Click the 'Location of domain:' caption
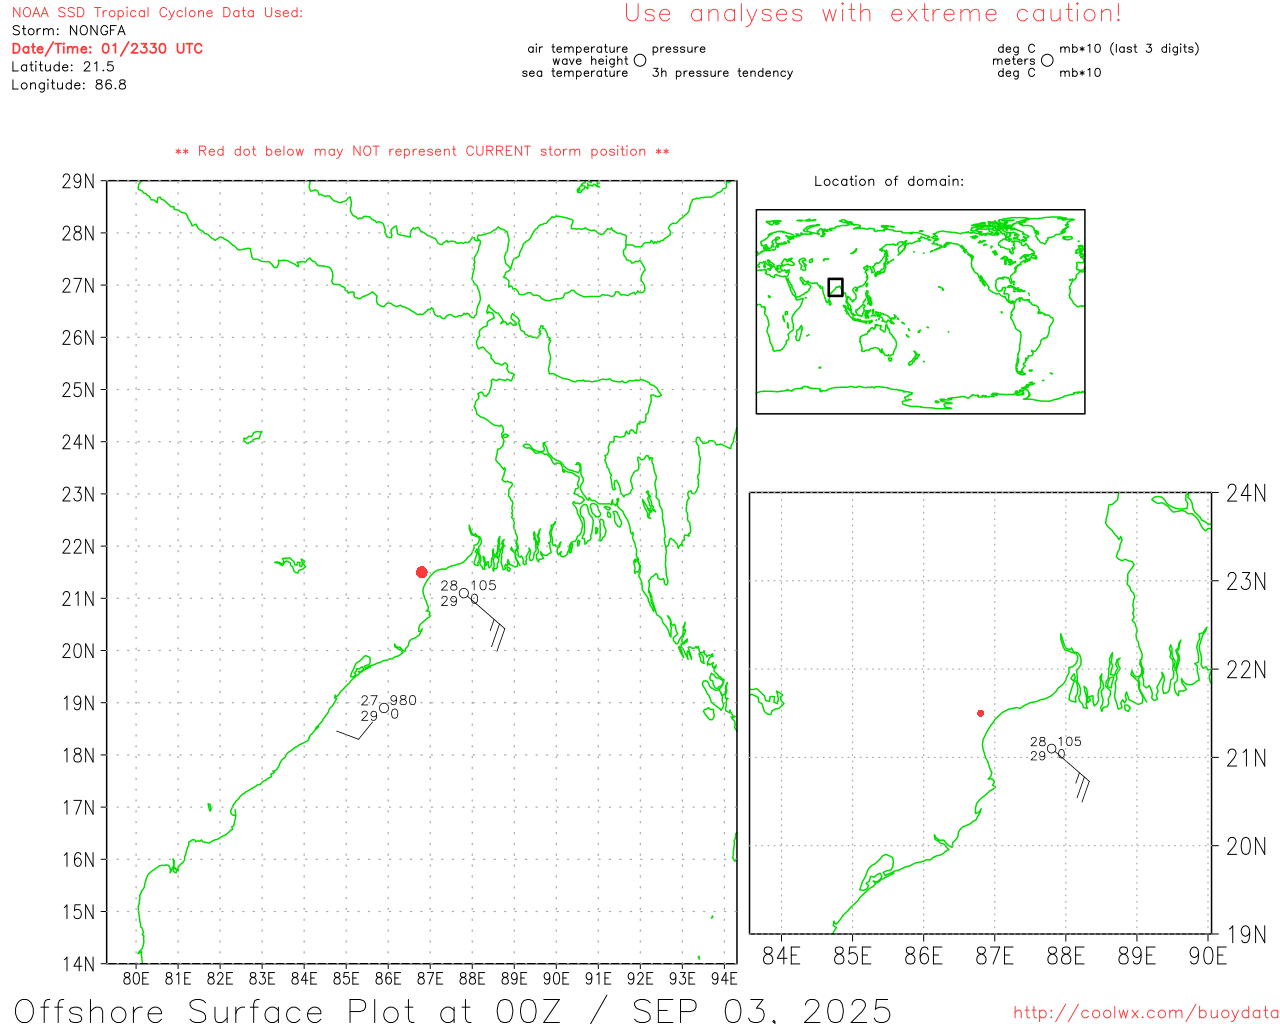This screenshot has height=1024, width=1280. click(x=889, y=181)
